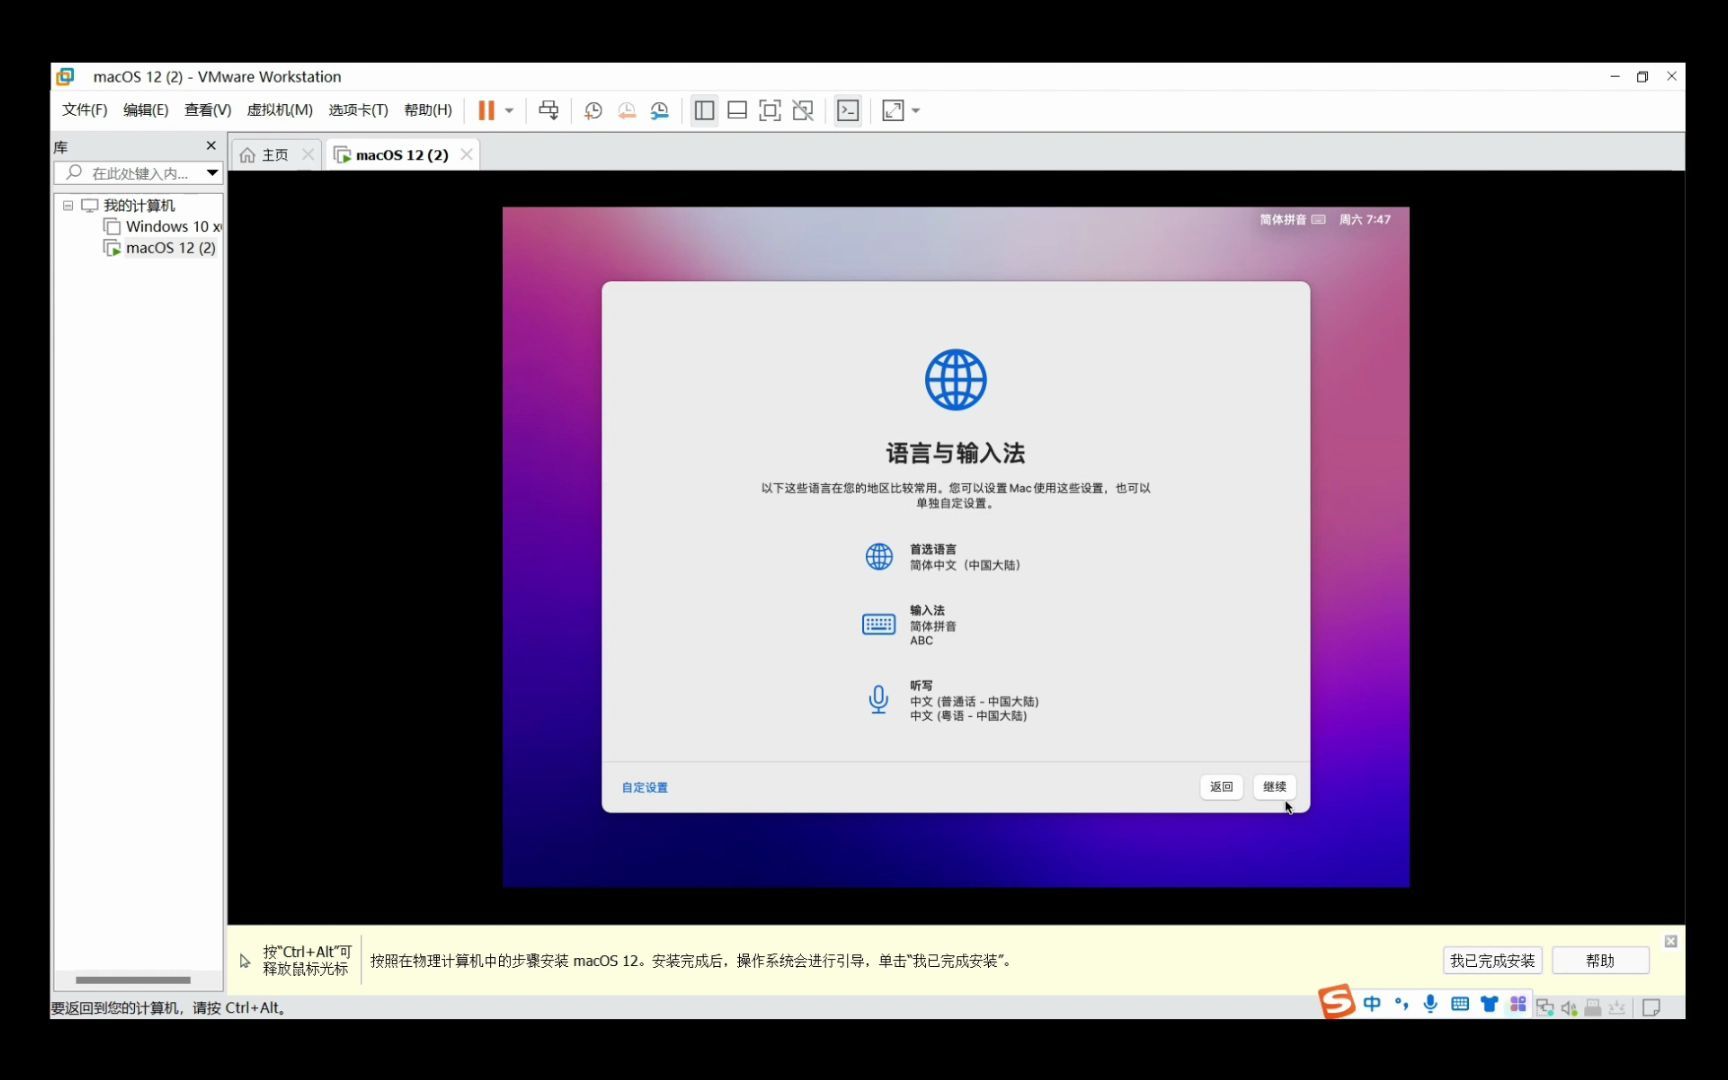Toggle the library sidebar panel
The width and height of the screenshot is (1728, 1080).
(704, 110)
